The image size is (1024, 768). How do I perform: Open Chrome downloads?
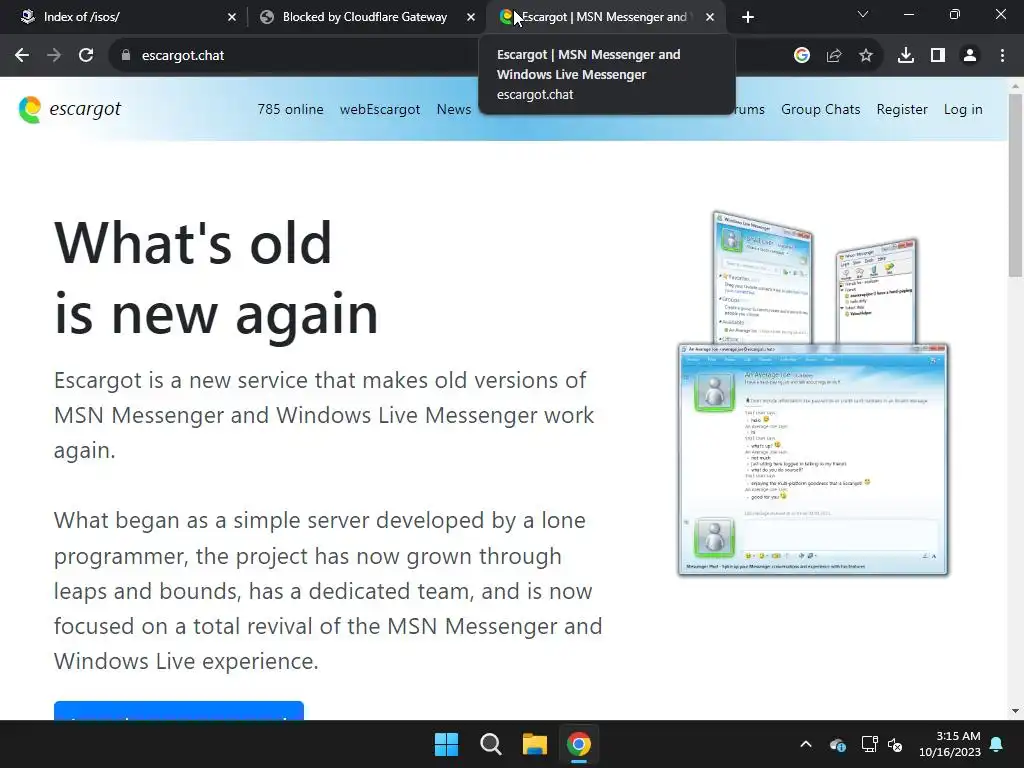point(906,56)
